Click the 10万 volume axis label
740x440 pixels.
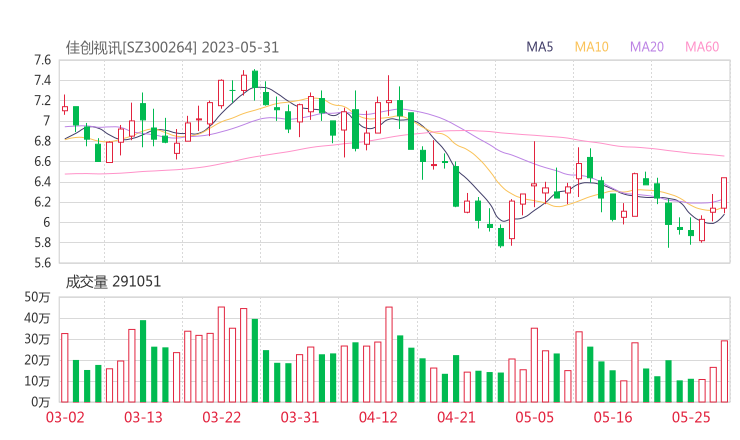[x=37, y=381]
